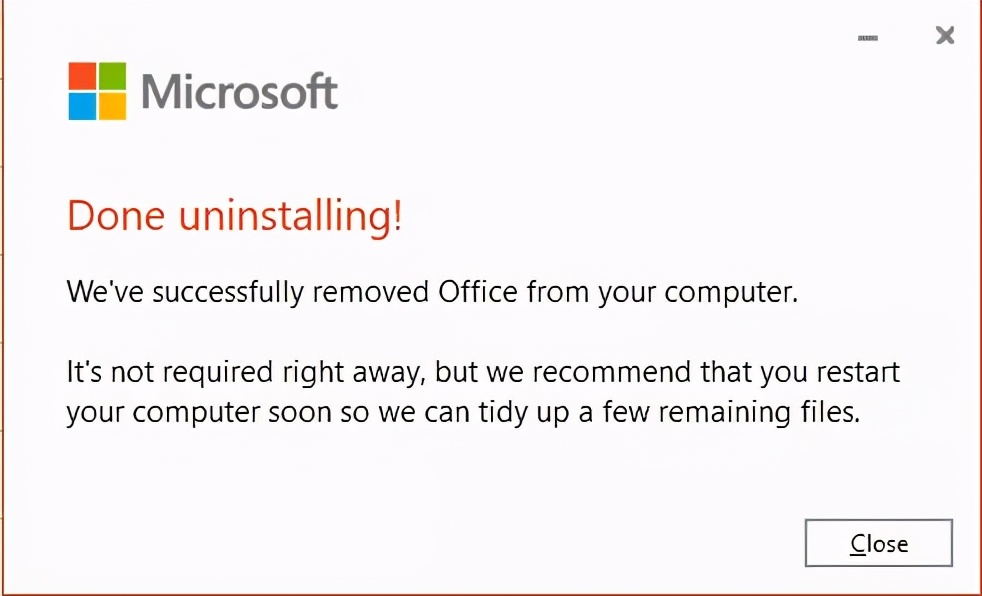Click the yellow square of Microsoft logo
The image size is (982, 596).
pos(113,106)
